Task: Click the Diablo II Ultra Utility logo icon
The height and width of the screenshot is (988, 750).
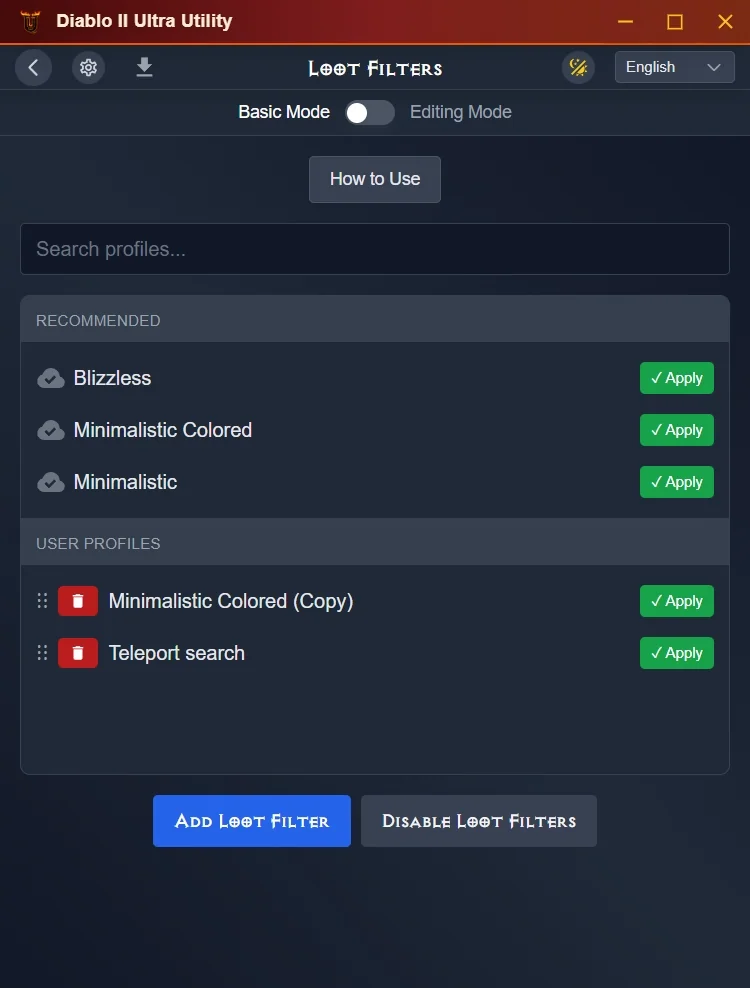Action: pos(30,21)
